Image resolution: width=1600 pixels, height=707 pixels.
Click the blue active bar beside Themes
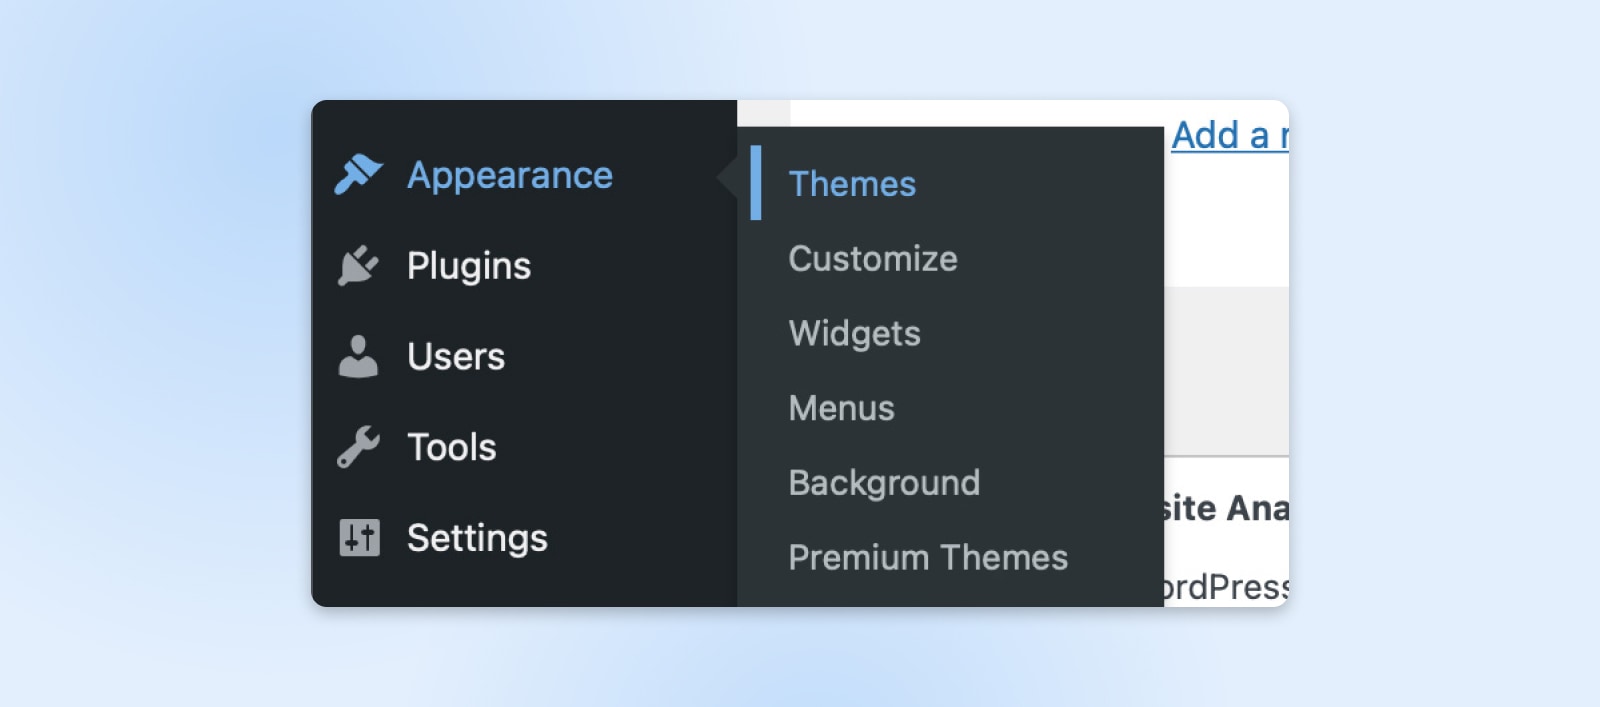pyautogui.click(x=756, y=183)
